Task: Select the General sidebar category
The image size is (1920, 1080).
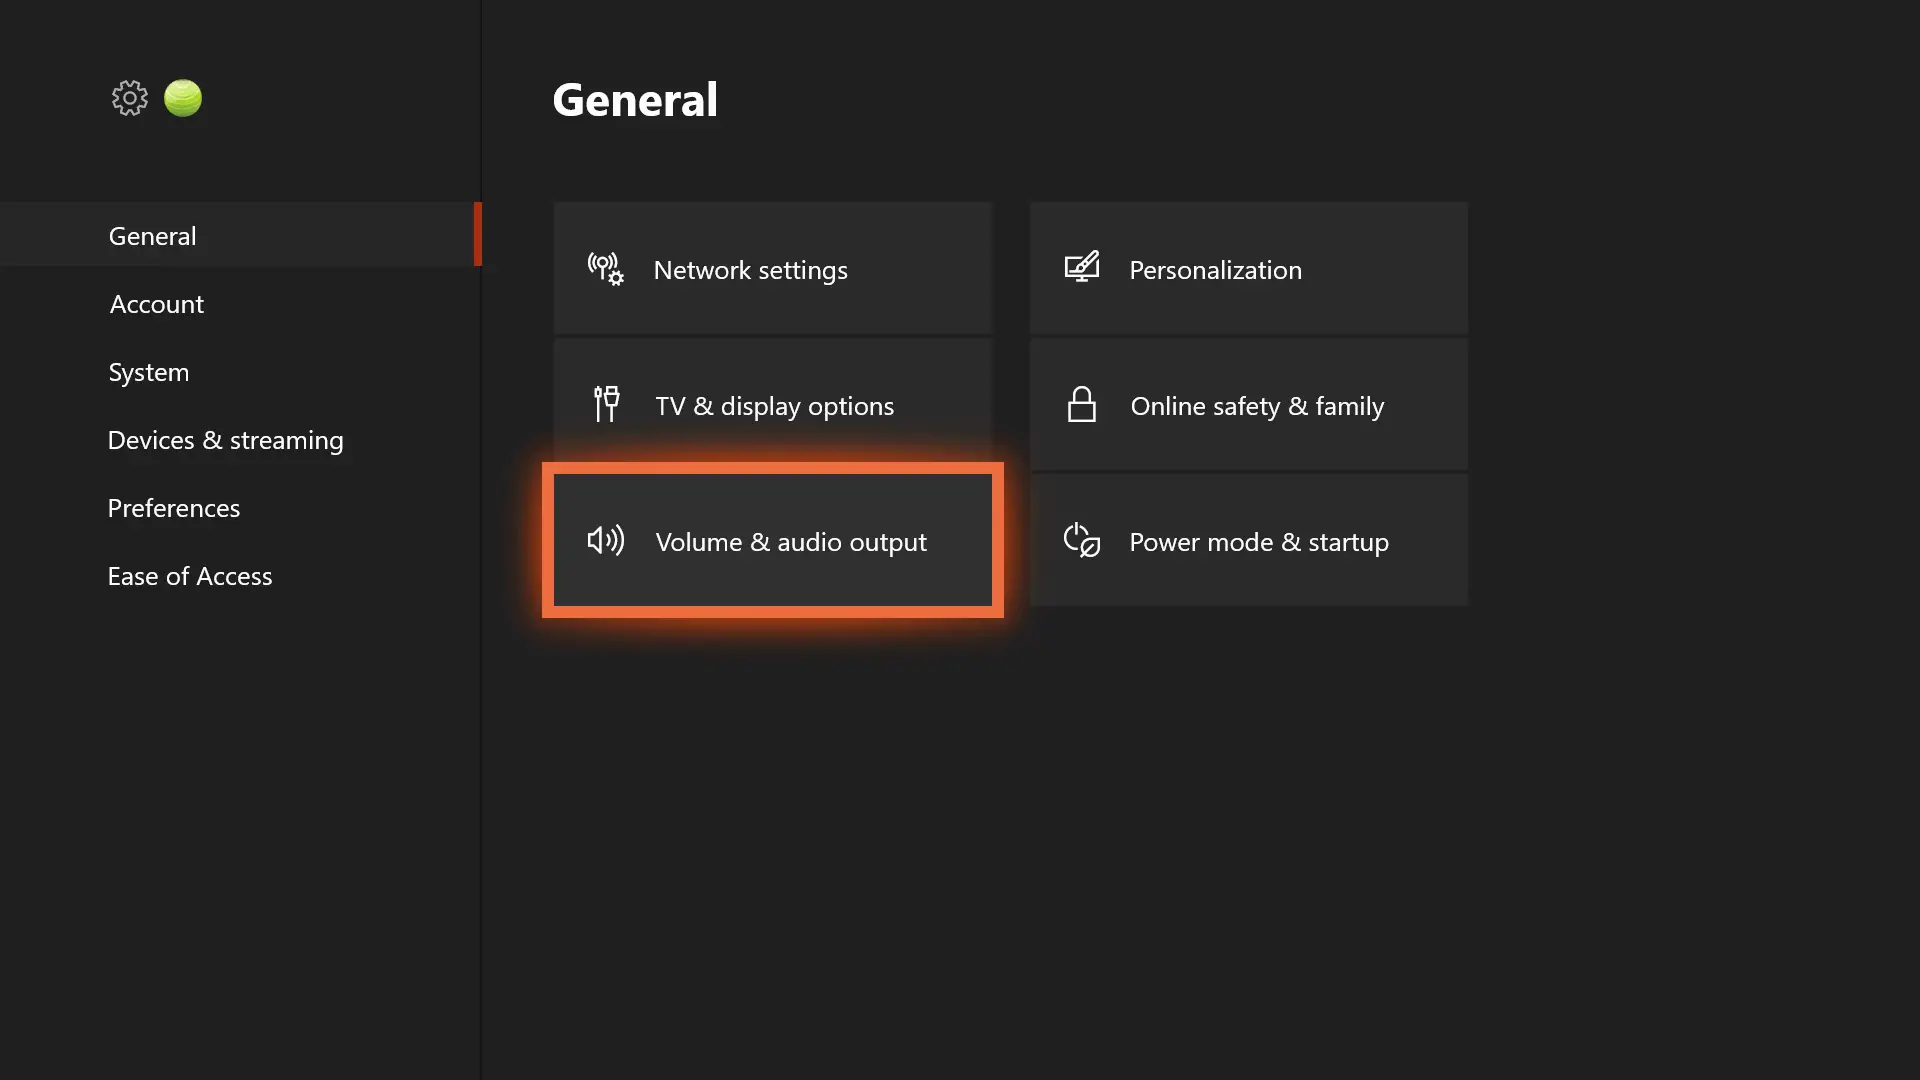Action: (153, 236)
